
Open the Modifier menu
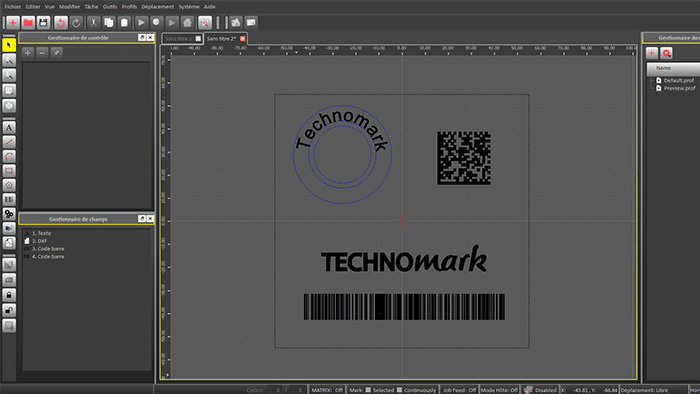(70, 7)
